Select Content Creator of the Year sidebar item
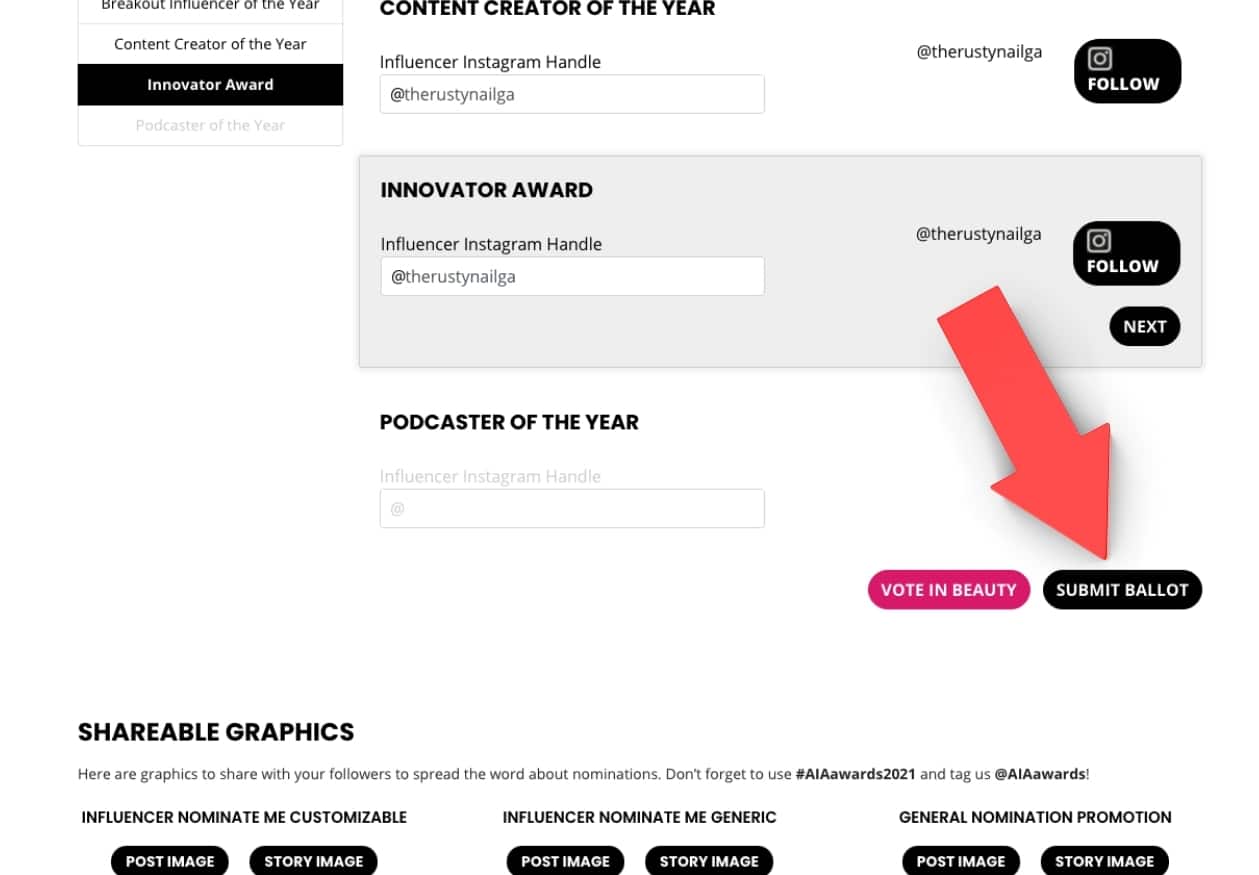 210,44
